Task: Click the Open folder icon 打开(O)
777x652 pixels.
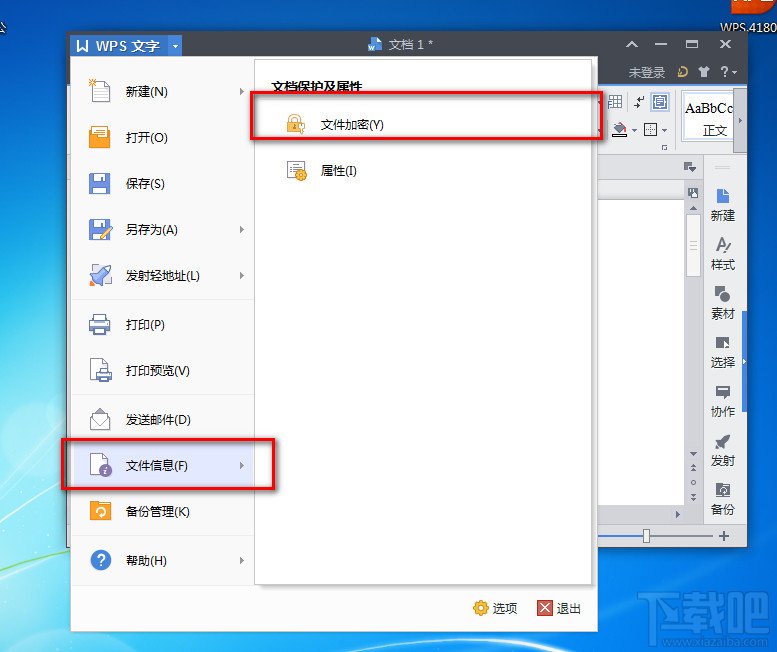Action: (x=100, y=137)
